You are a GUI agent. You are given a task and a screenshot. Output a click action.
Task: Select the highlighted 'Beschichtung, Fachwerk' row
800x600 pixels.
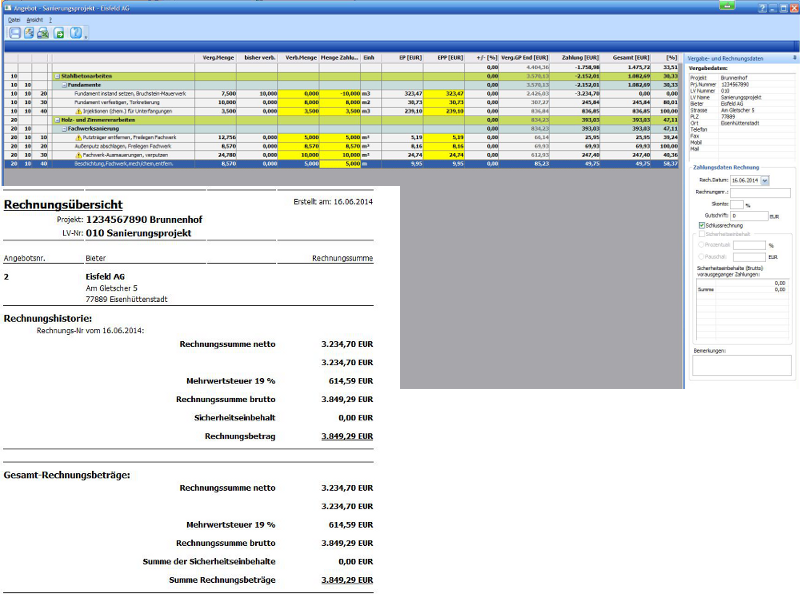(x=341, y=164)
